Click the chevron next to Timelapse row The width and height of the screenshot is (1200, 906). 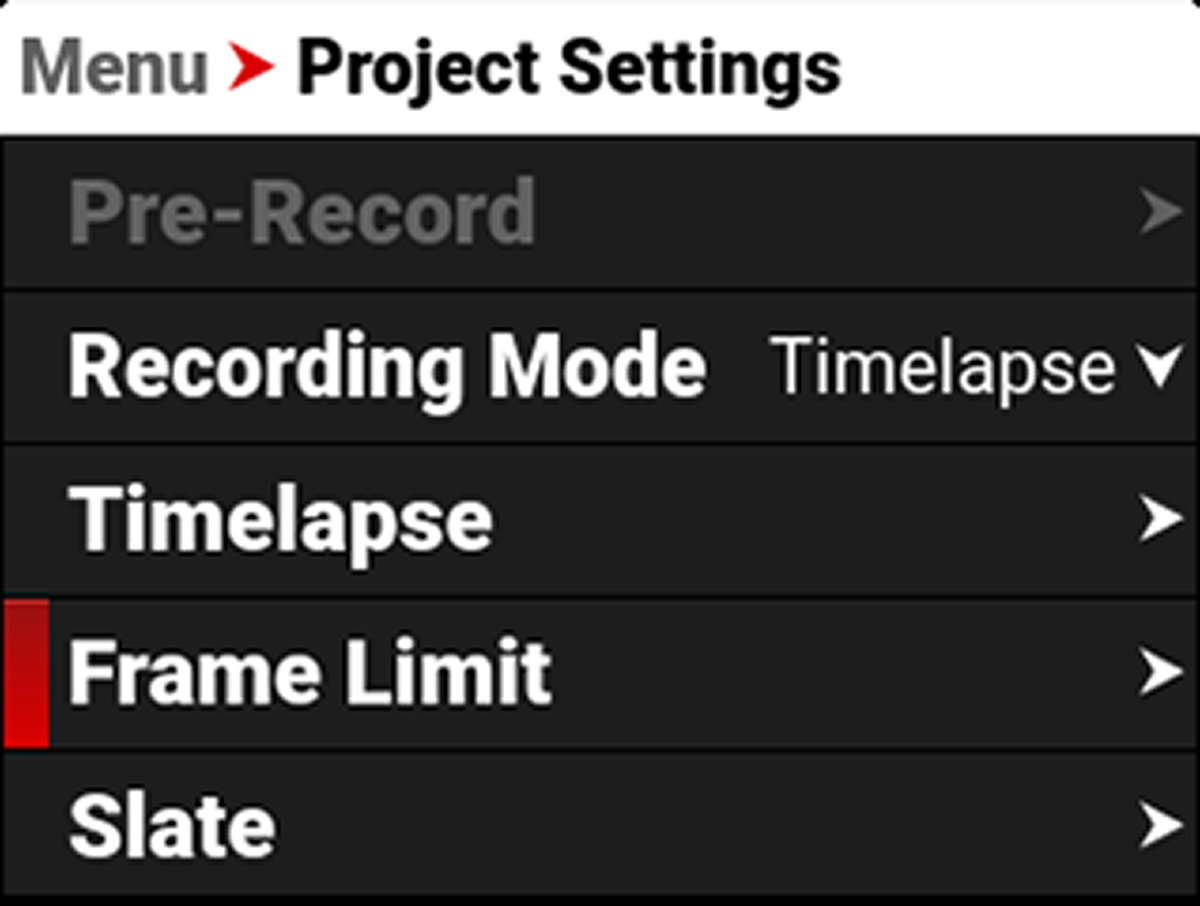[x=1158, y=518]
